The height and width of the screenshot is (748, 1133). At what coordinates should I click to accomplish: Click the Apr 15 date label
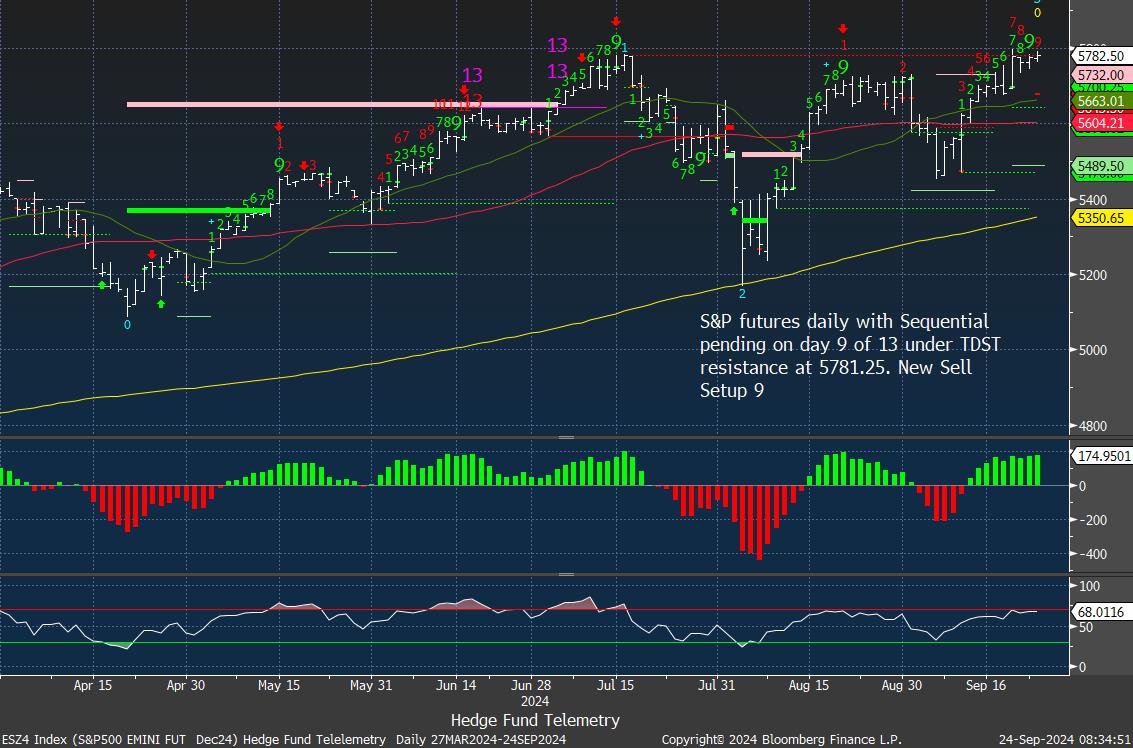tap(92, 686)
